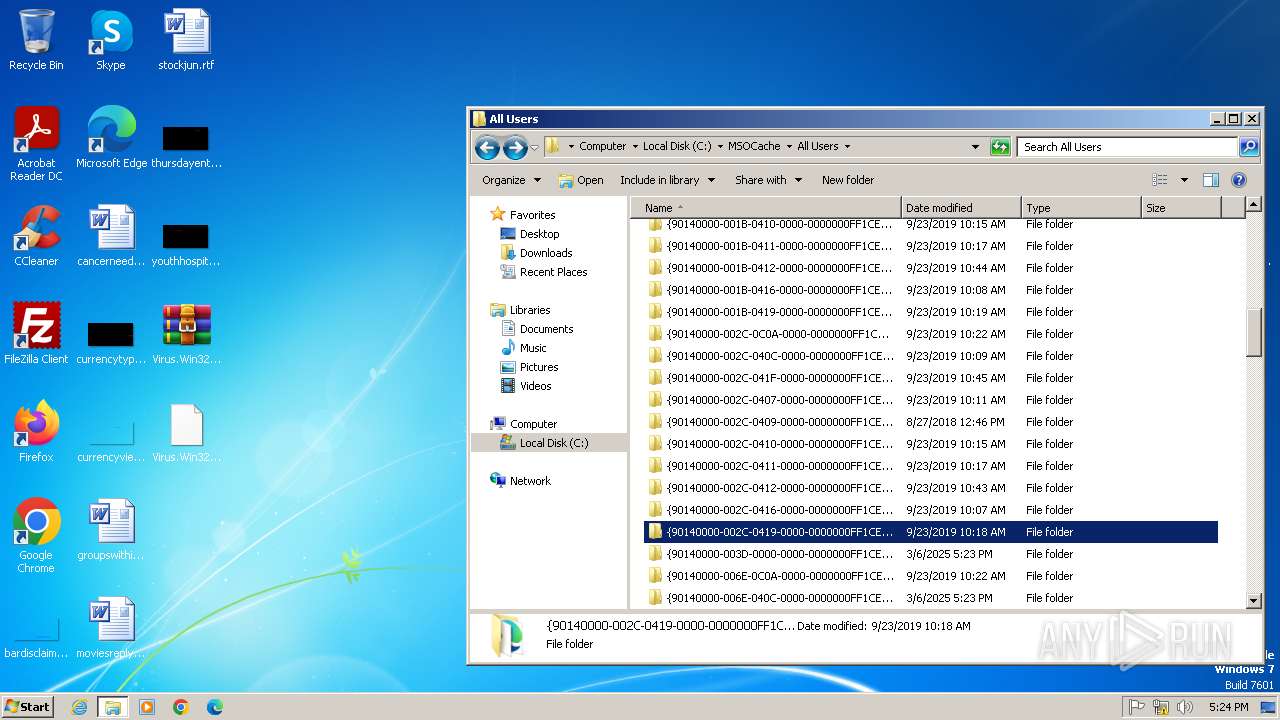Click the Chrome taskbar icon

click(x=181, y=707)
